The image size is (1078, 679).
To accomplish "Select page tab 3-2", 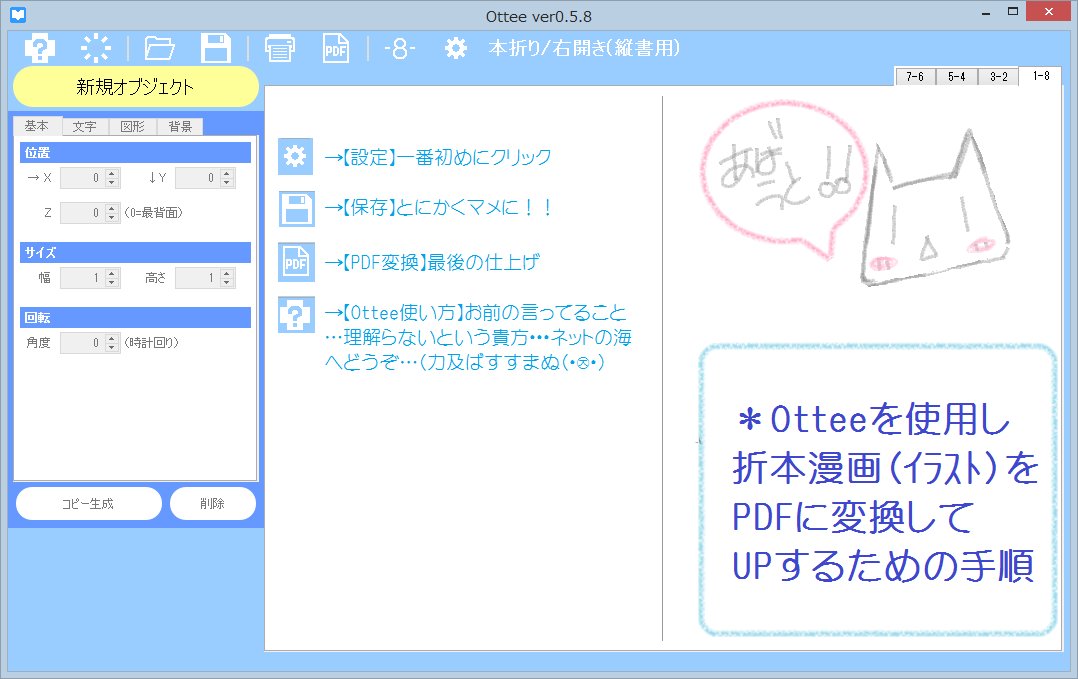I will click(x=998, y=76).
